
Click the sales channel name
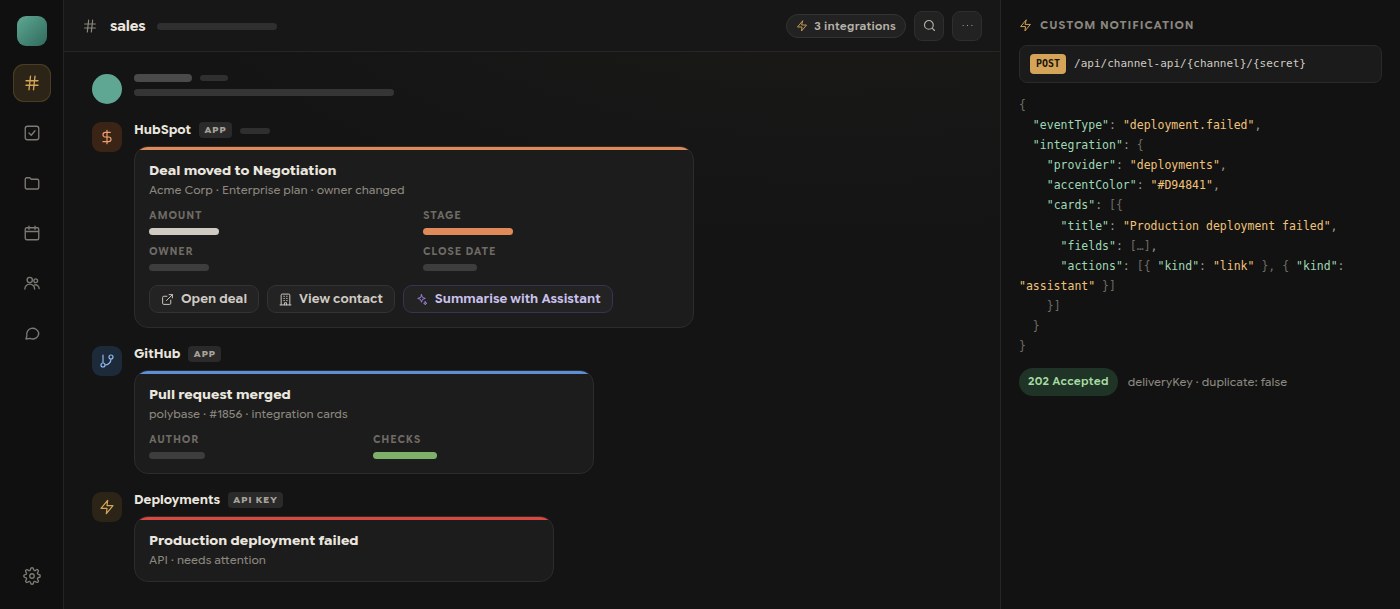tap(128, 26)
